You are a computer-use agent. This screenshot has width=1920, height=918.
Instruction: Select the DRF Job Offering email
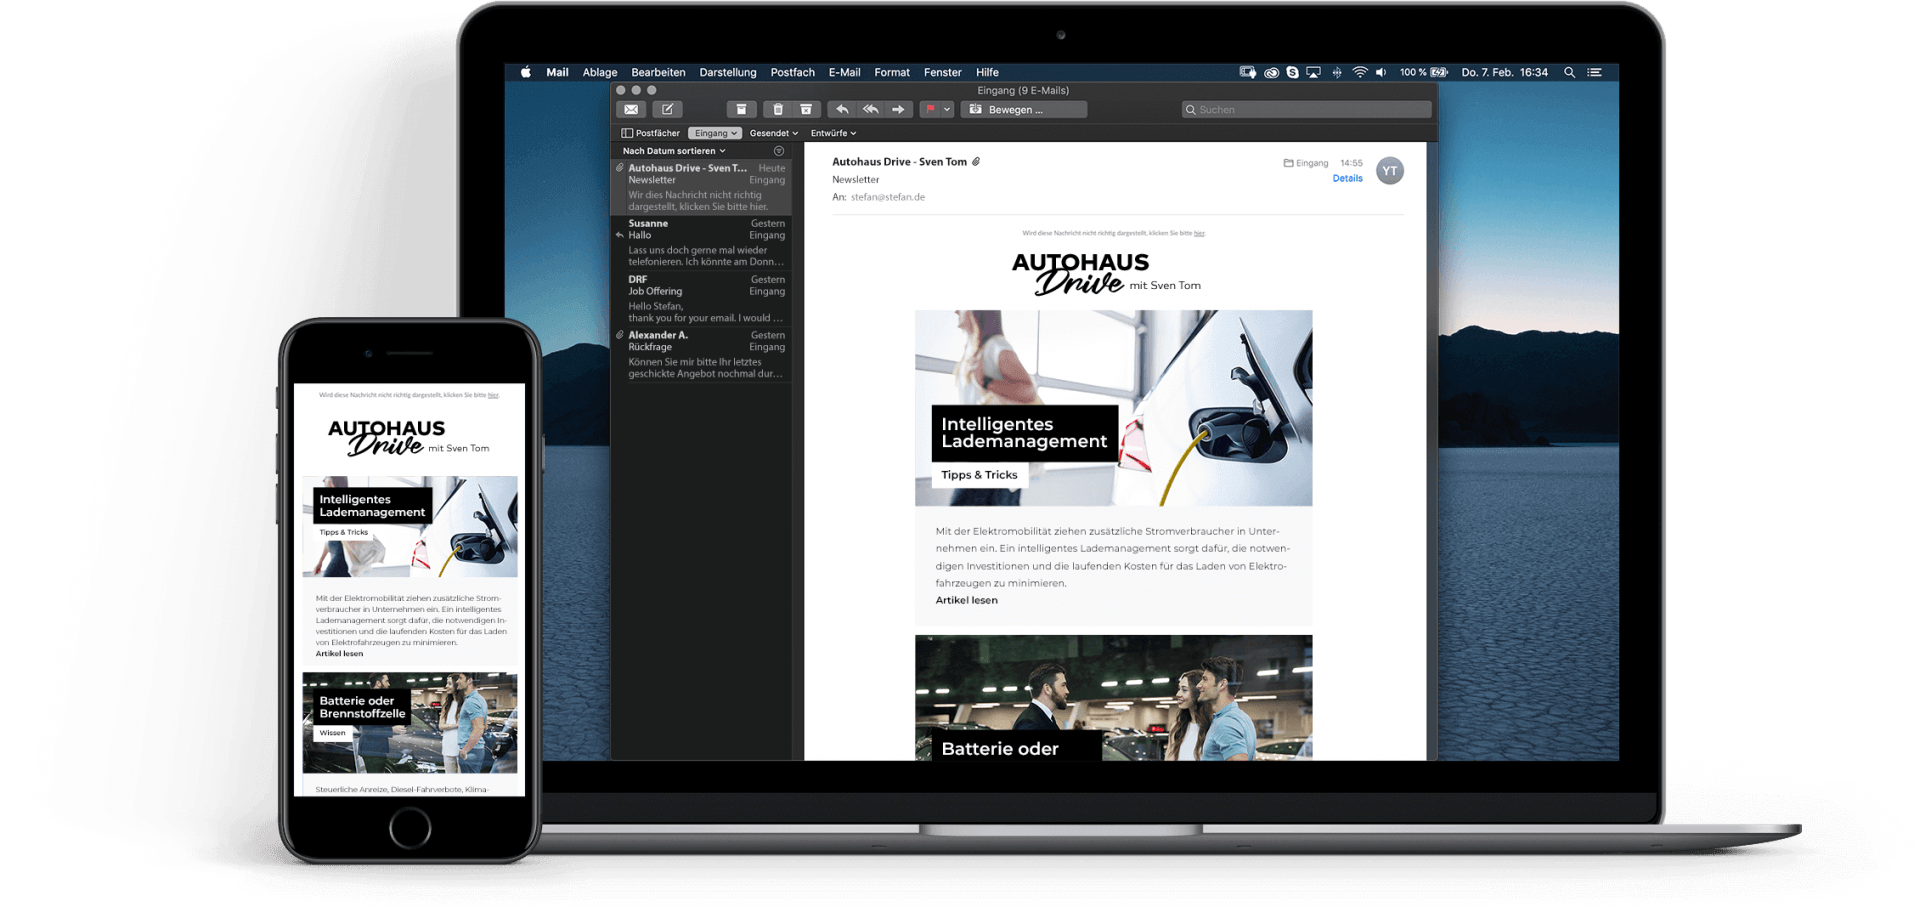[x=702, y=299]
